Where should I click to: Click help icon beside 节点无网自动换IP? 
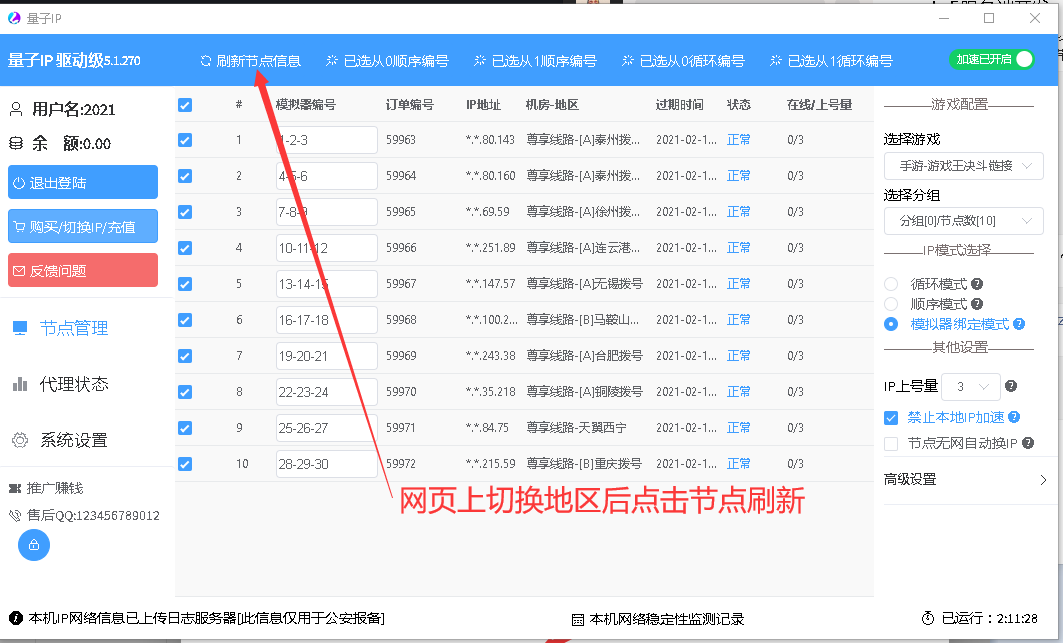point(1027,443)
